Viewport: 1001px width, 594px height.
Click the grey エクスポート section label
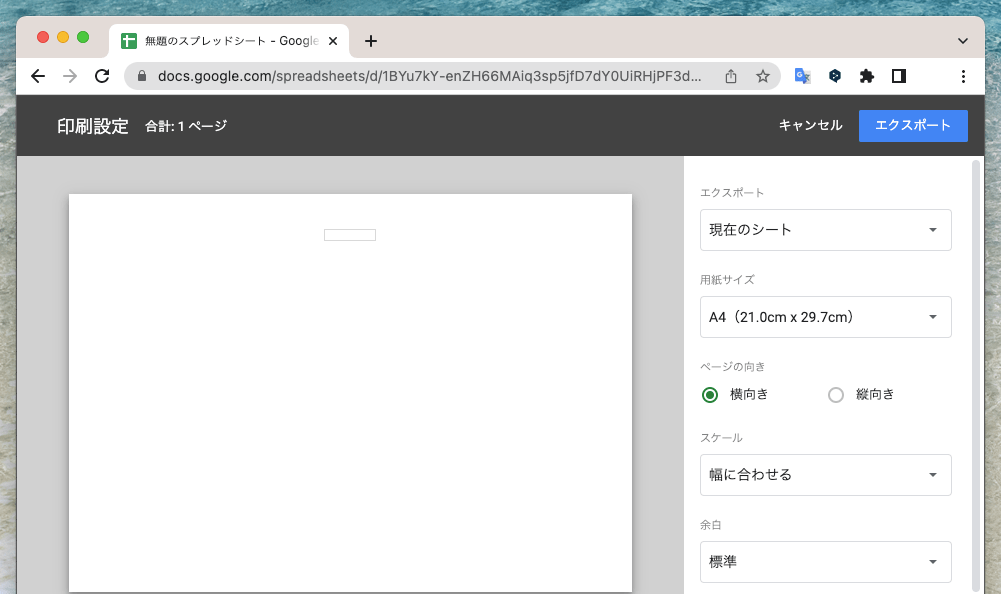pyautogui.click(x=732, y=193)
